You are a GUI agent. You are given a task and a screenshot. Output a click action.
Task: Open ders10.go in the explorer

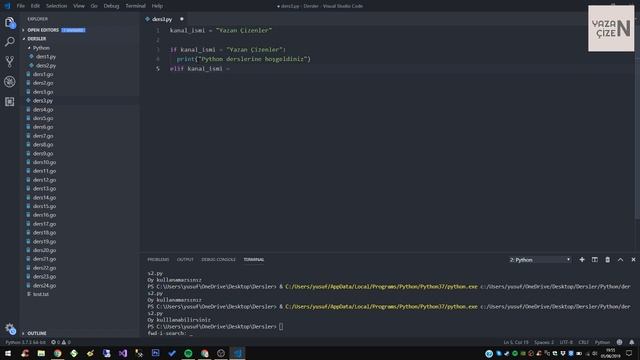(x=44, y=162)
